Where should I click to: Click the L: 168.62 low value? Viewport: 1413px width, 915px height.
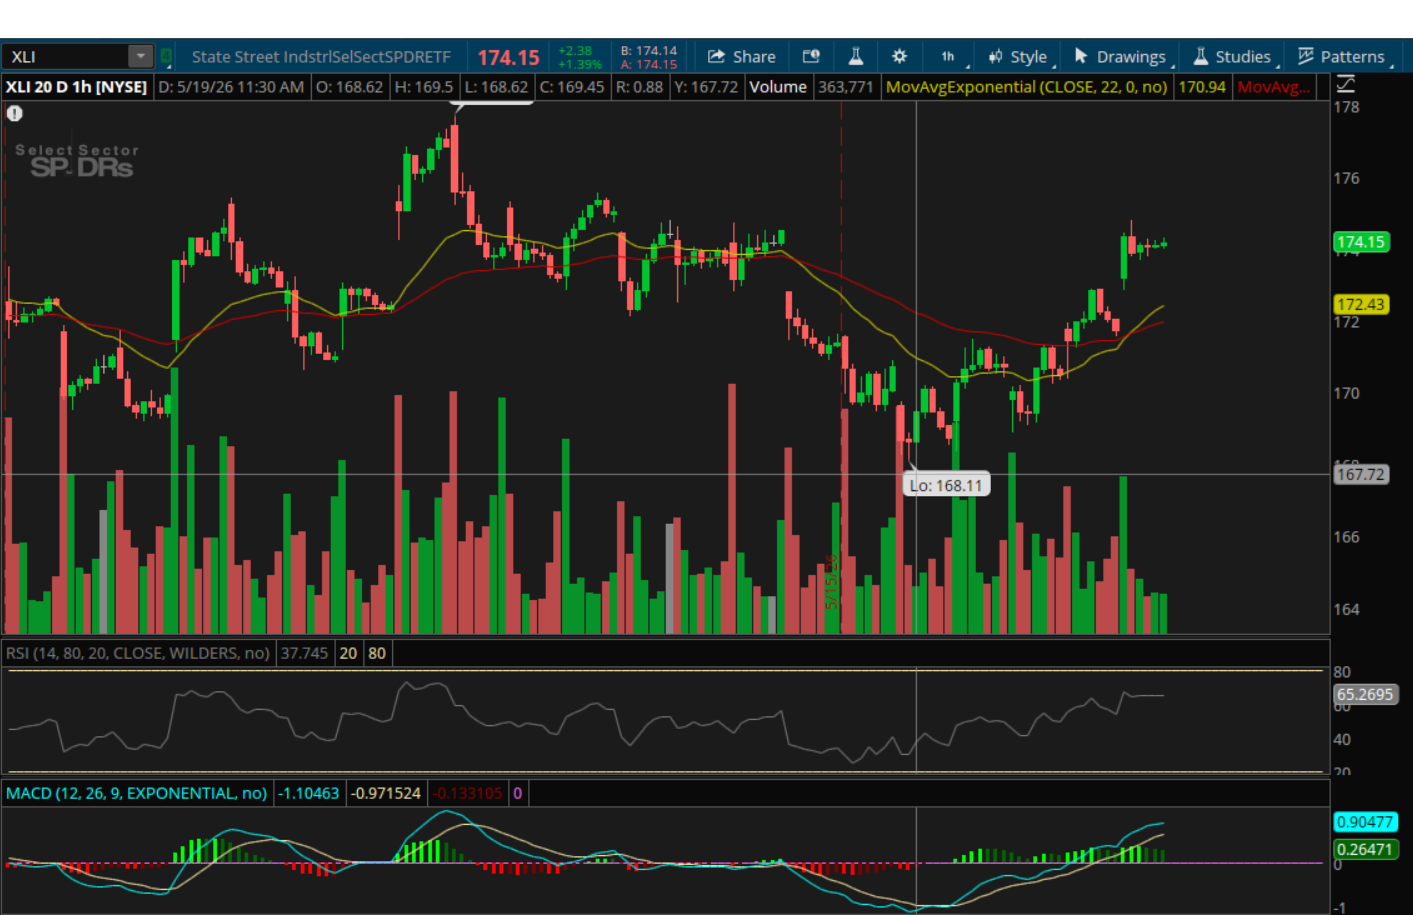coord(496,87)
